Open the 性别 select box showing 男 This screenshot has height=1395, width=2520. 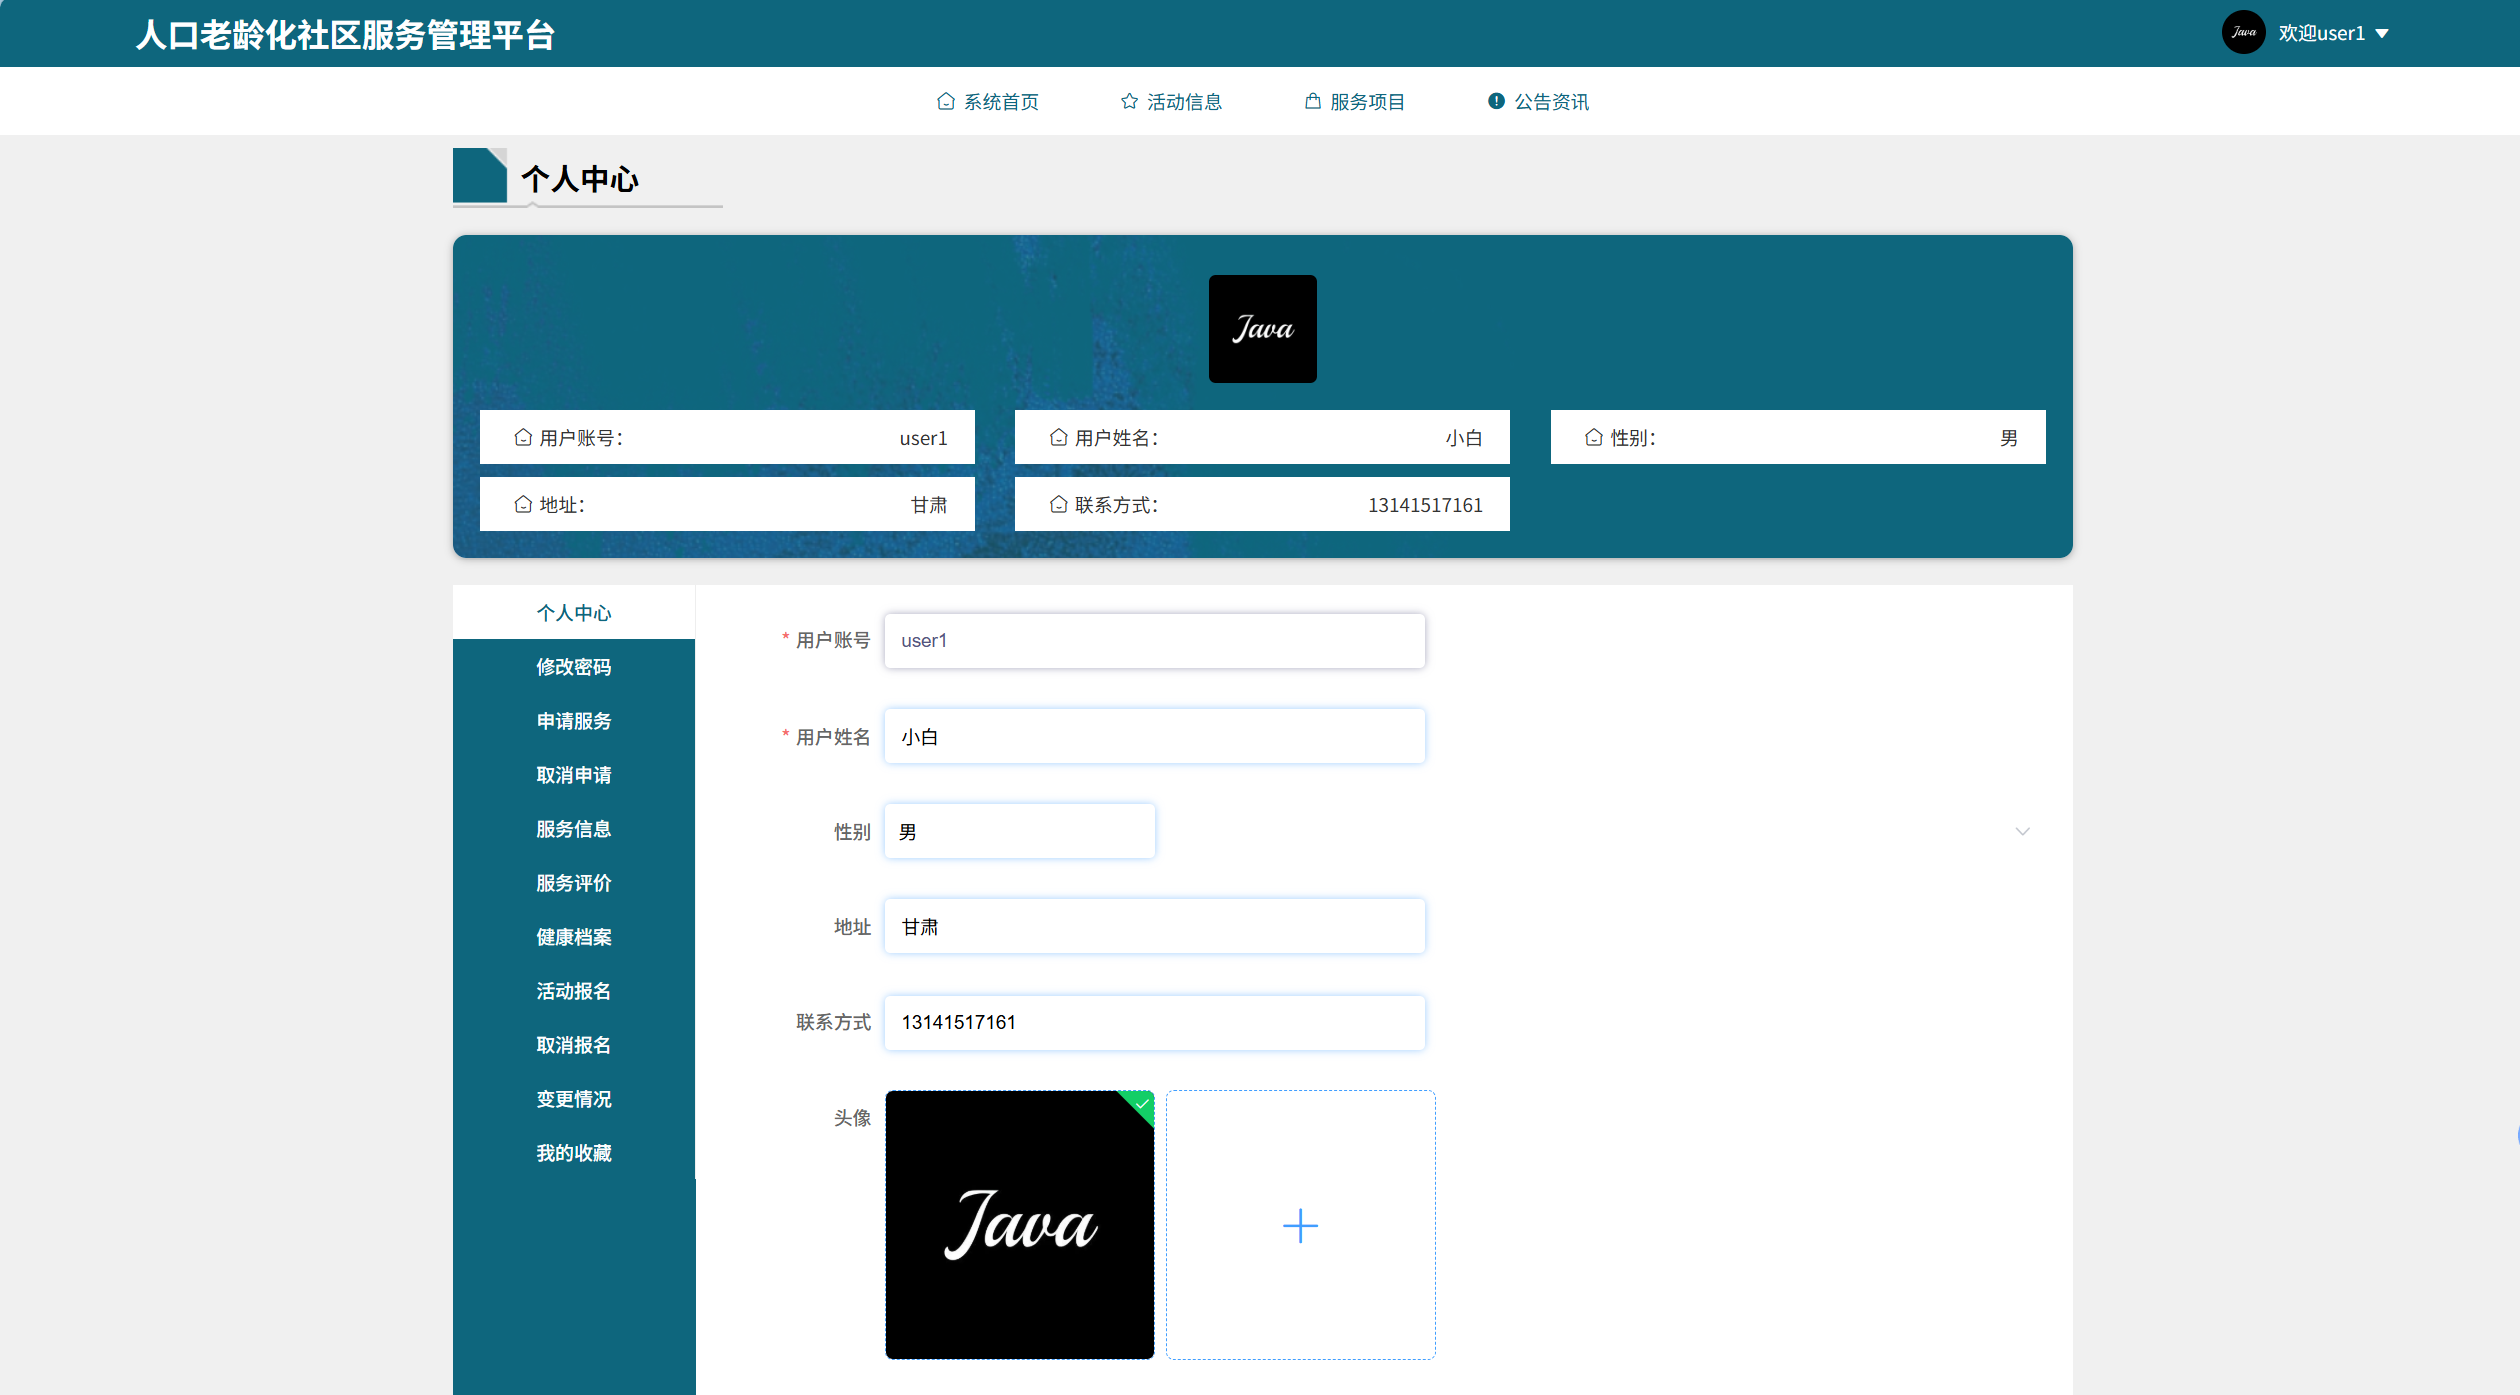tap(1019, 832)
